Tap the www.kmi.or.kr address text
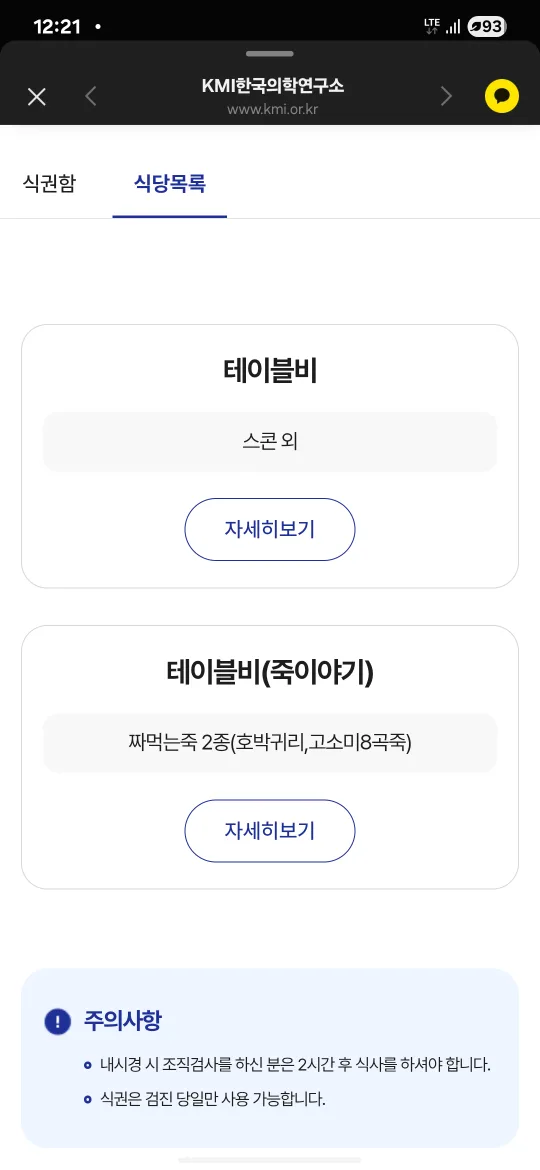This screenshot has height=1170, width=540. pyautogui.click(x=273, y=110)
